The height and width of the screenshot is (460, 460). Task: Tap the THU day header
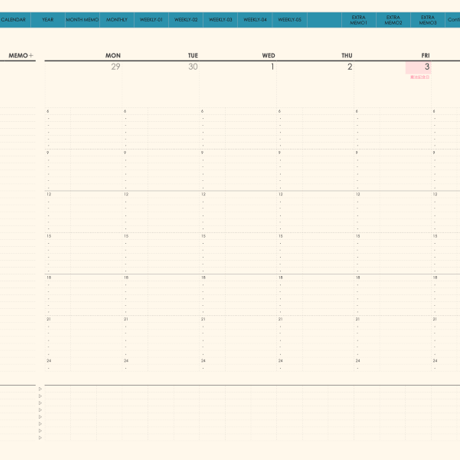click(347, 56)
